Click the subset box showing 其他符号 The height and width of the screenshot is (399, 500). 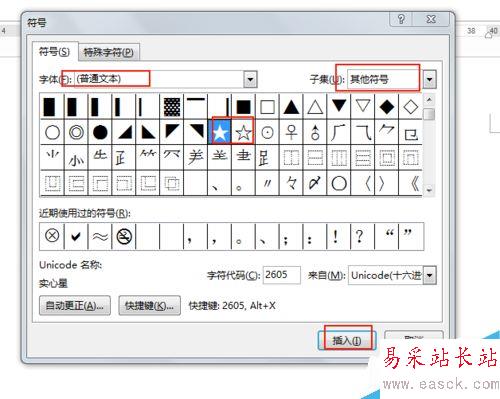(x=385, y=79)
